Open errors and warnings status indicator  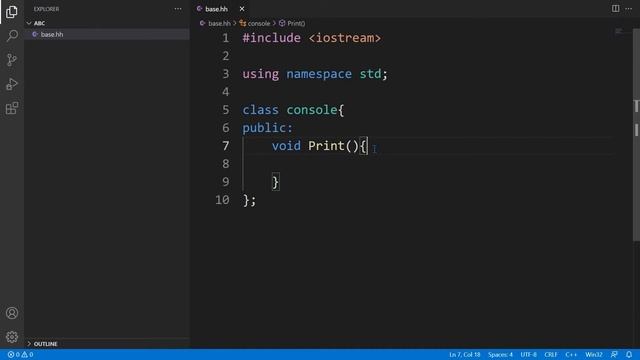(20, 354)
